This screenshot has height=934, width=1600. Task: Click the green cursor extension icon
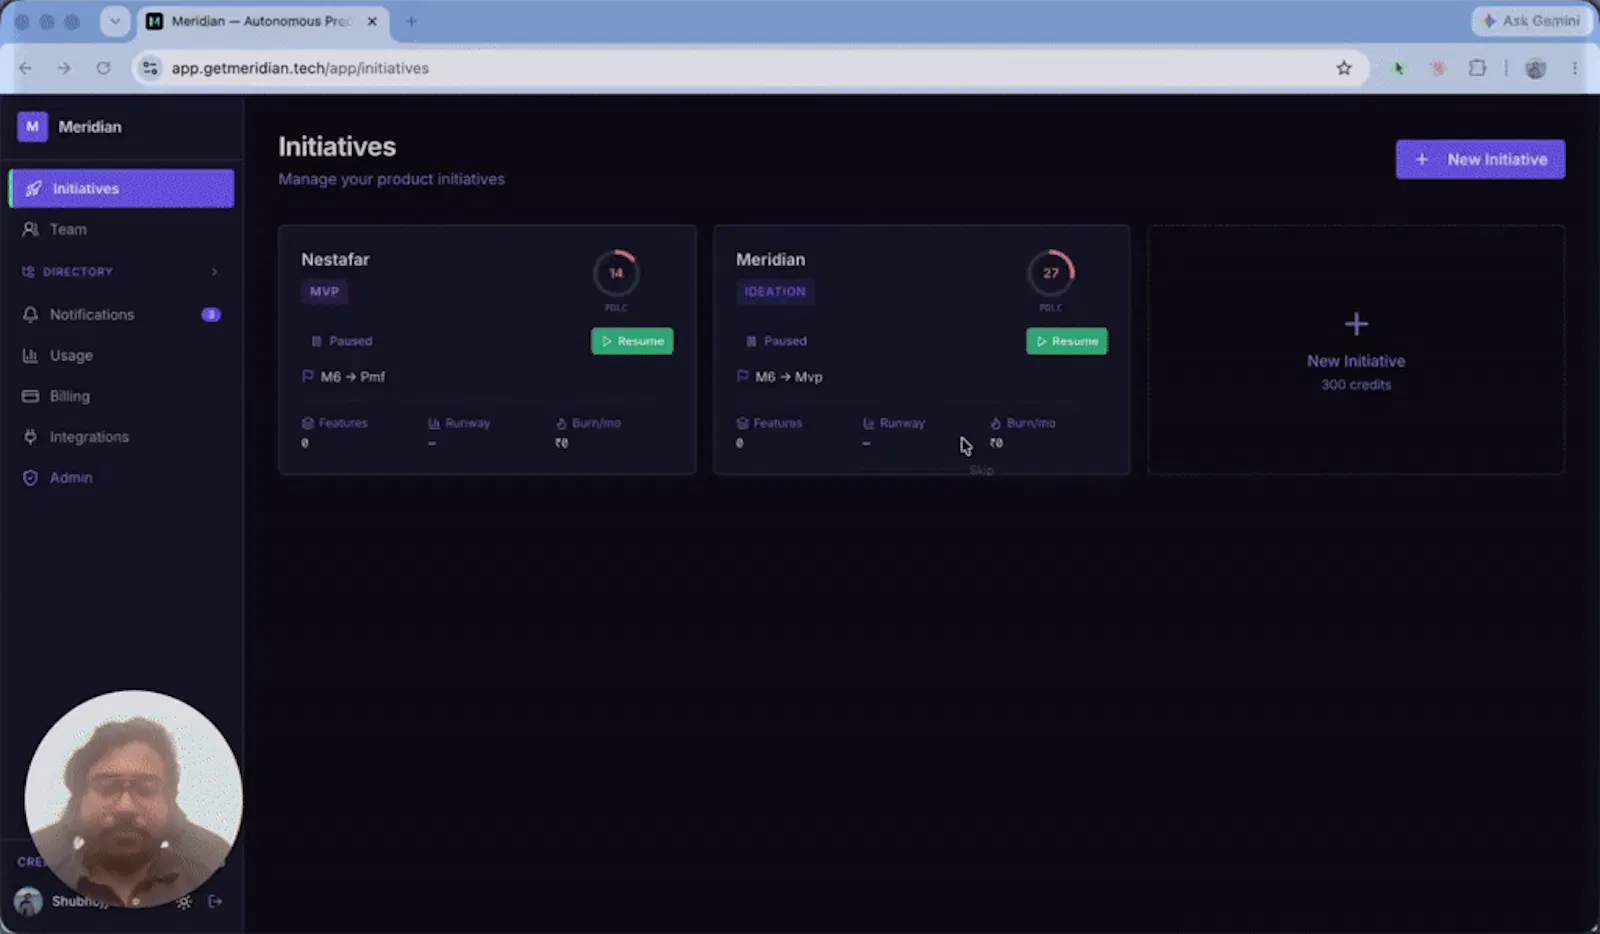point(1399,68)
